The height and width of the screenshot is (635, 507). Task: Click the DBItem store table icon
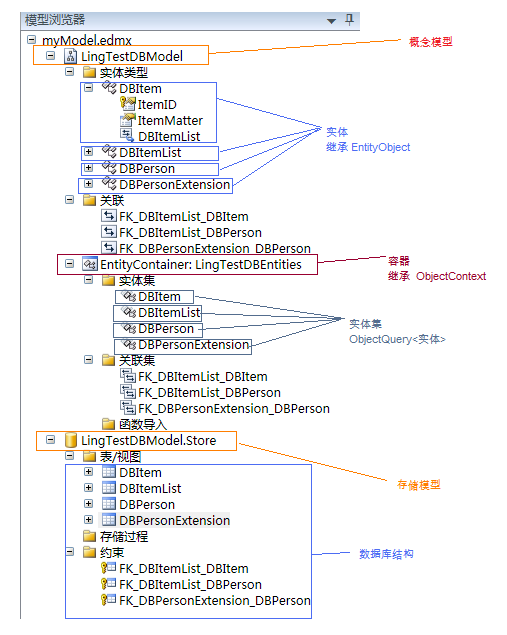coord(109,472)
